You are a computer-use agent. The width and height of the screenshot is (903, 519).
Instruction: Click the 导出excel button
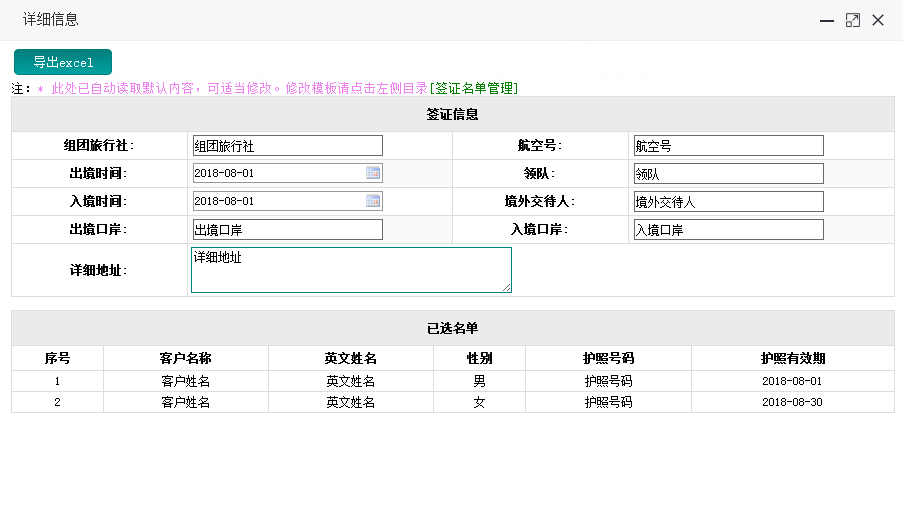[x=63, y=62]
